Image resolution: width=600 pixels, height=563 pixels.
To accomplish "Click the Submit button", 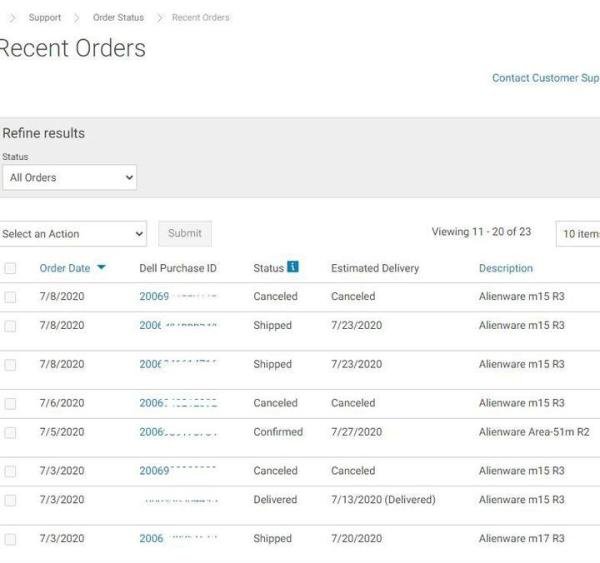I will [185, 233].
